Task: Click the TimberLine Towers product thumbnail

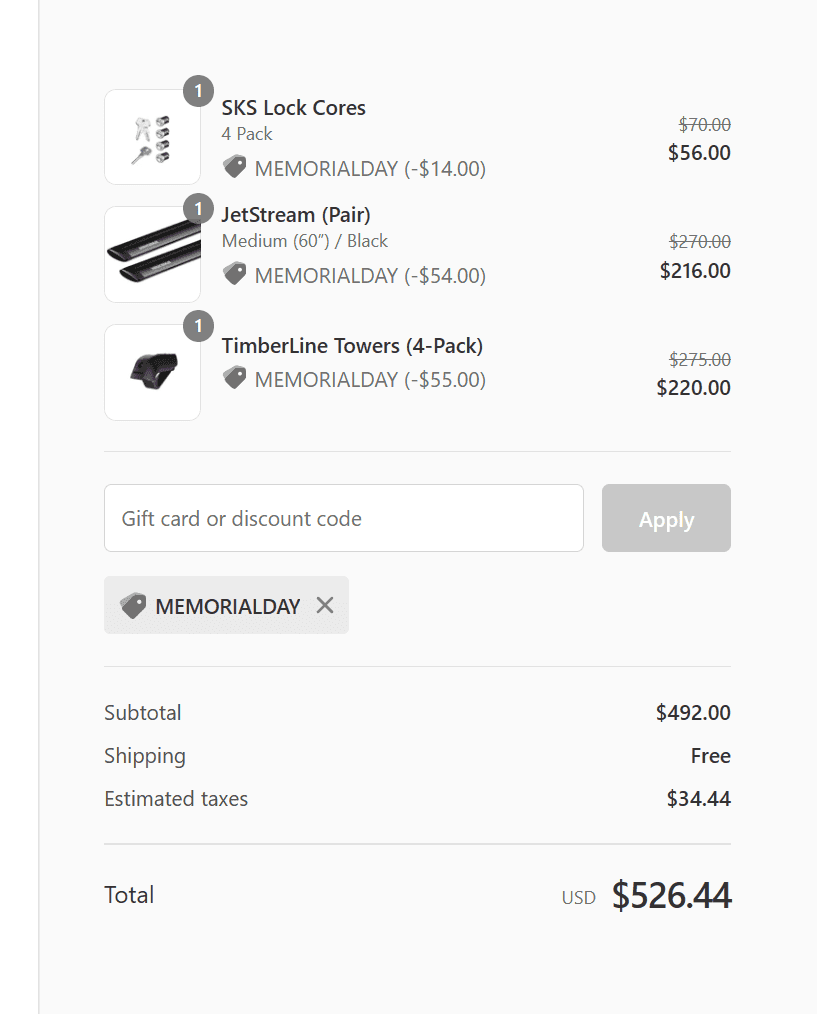Action: coord(152,372)
